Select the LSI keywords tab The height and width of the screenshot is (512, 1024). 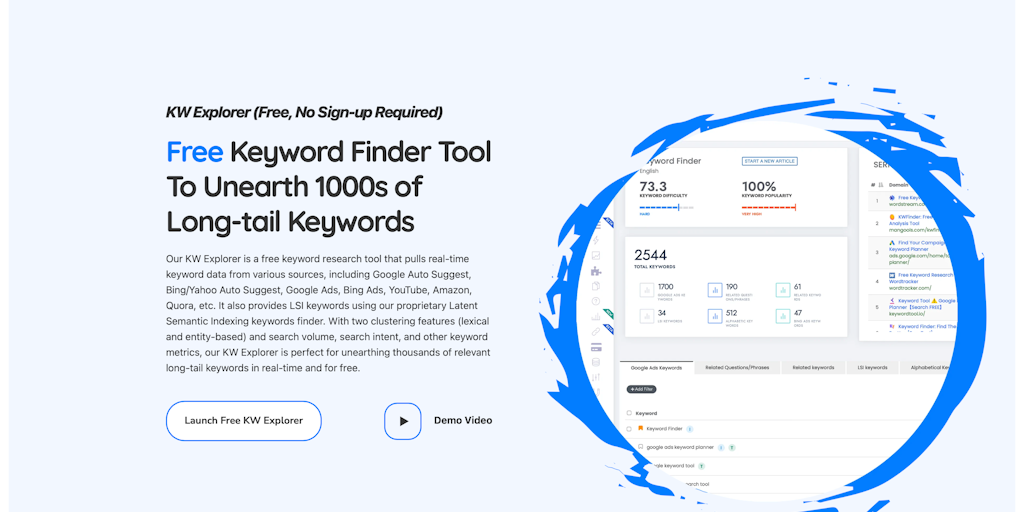[872, 368]
